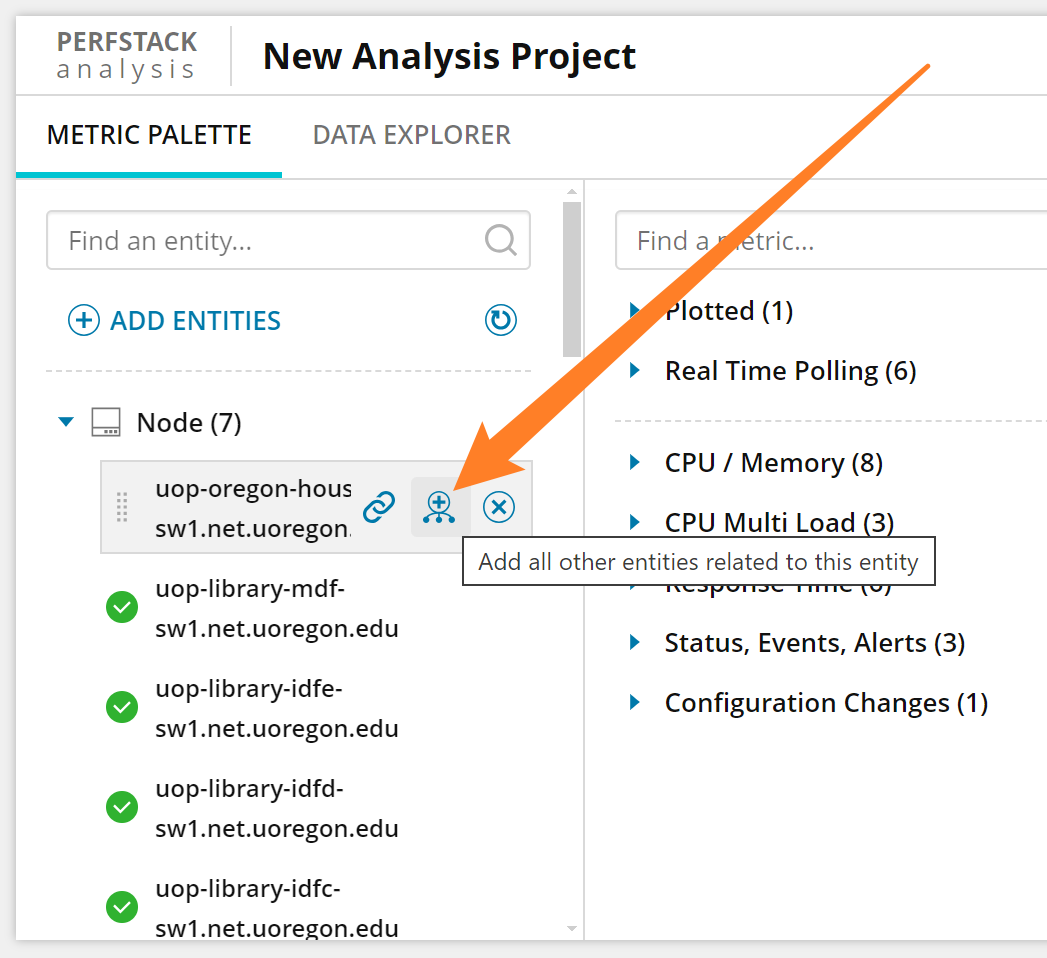Select the Metric Palette tab
Screen dimensions: 1047x958
point(149,135)
